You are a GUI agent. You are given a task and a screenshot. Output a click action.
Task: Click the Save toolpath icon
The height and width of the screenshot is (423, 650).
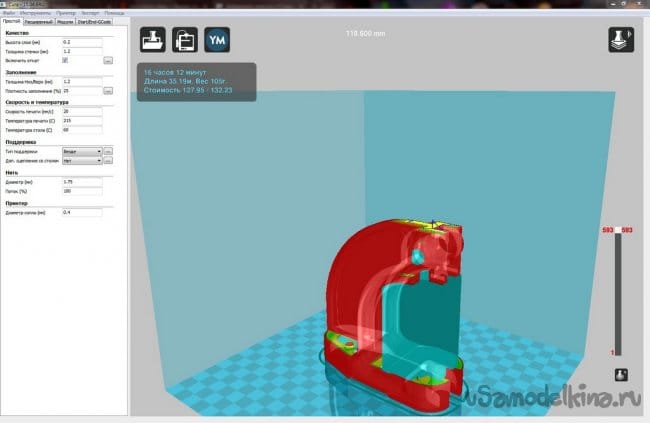point(185,39)
